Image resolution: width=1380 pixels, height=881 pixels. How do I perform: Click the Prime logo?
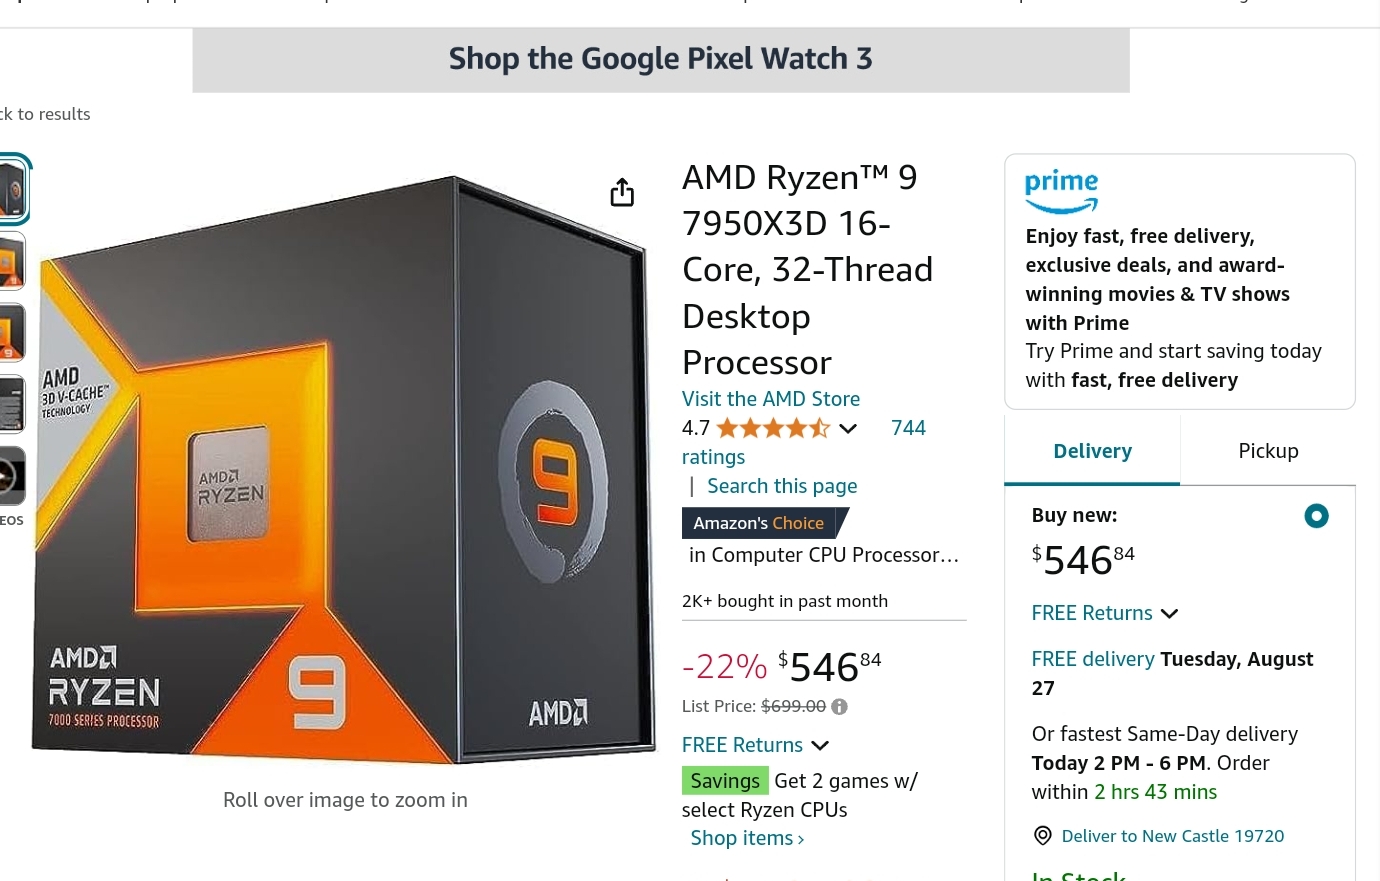pyautogui.click(x=1061, y=191)
